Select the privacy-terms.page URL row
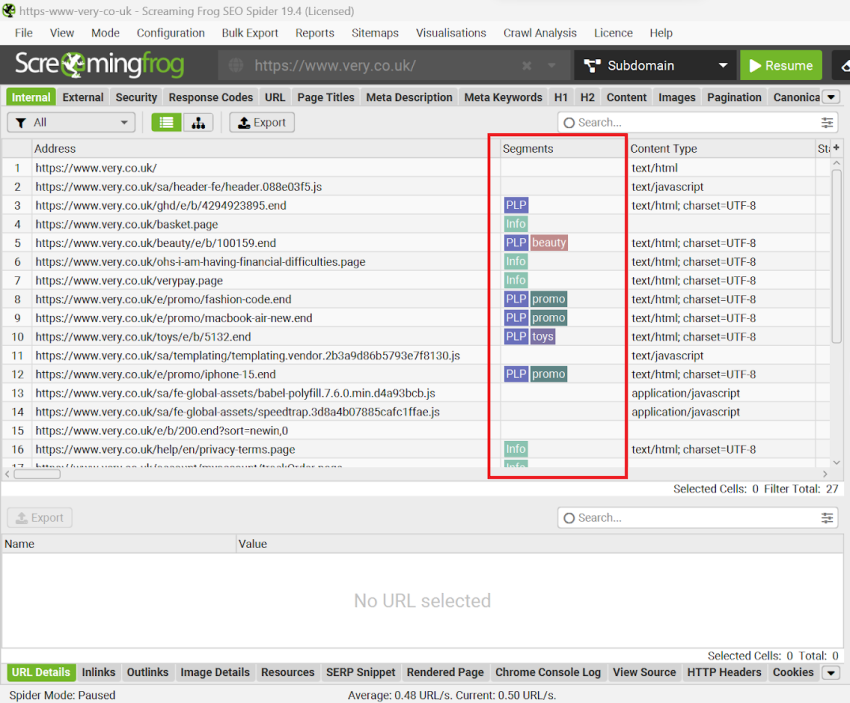 pyautogui.click(x=415, y=449)
